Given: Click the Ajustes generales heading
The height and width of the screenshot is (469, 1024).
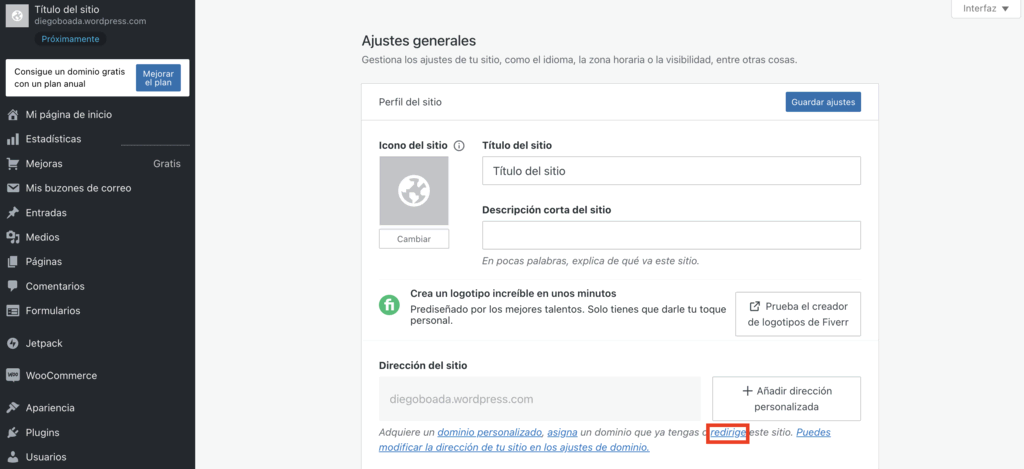Looking at the screenshot, I should tap(419, 41).
